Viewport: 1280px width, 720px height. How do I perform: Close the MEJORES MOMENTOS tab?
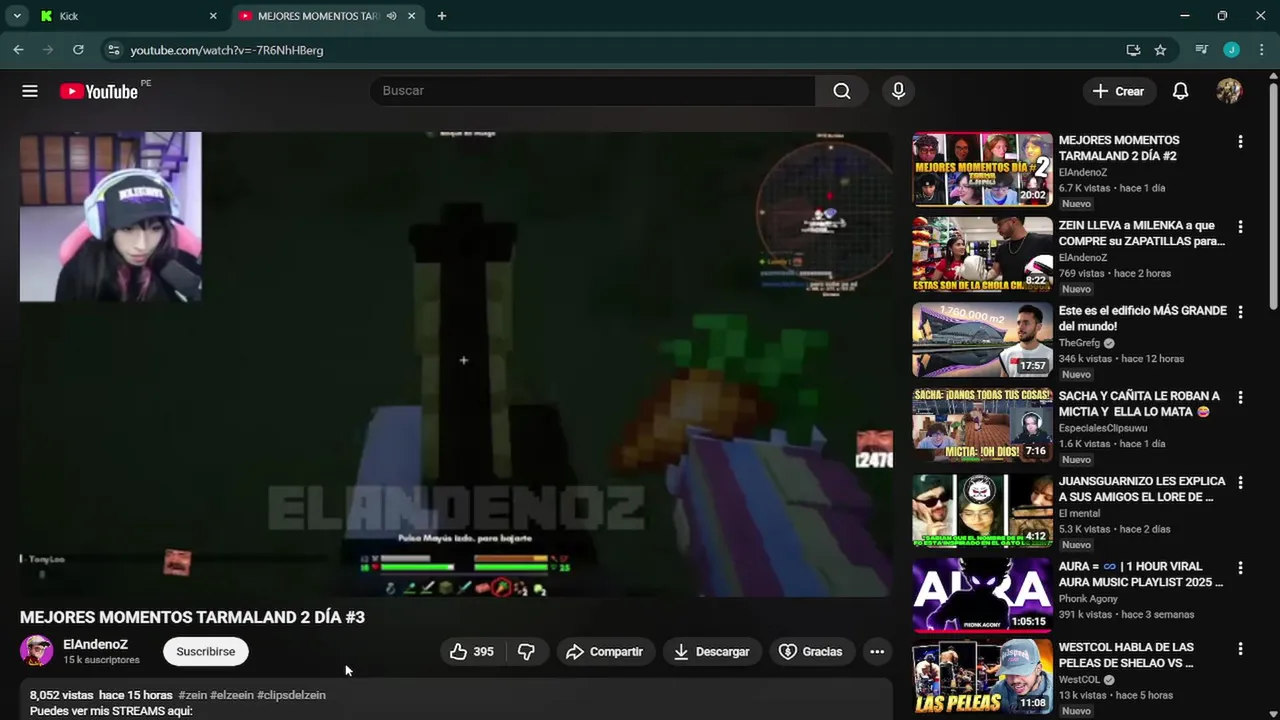411,16
